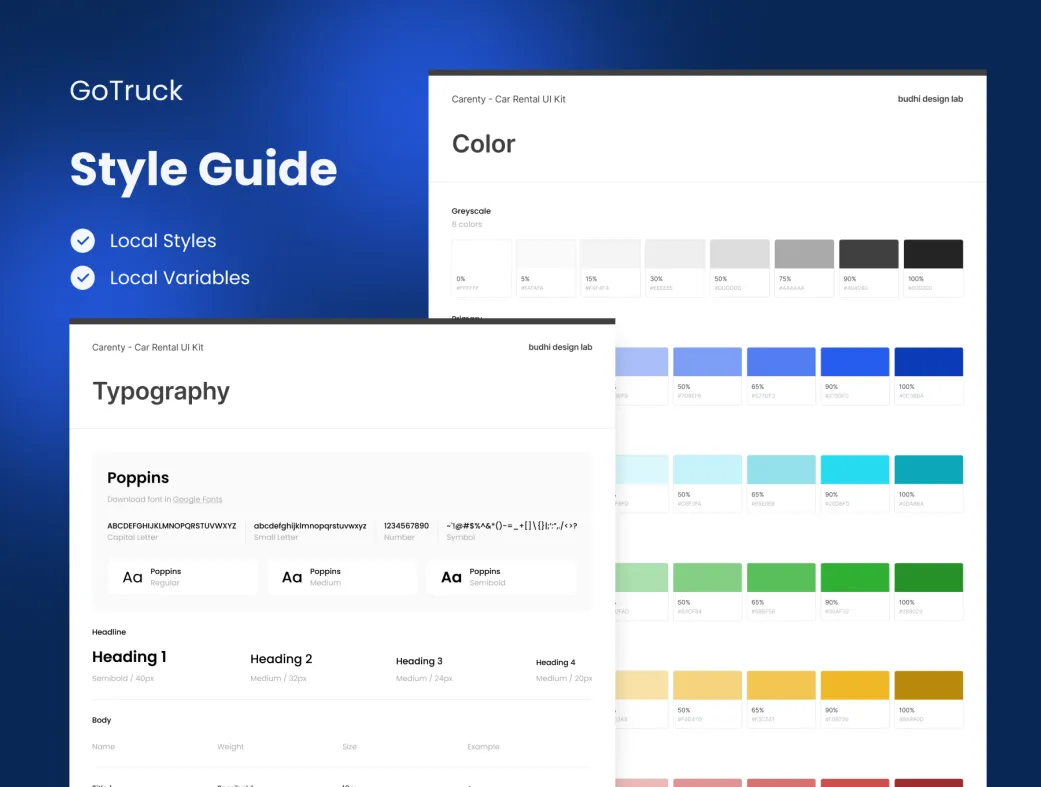Pick the 100% black greyscale swatch
Screen dimensions: 1041x787
(932, 254)
